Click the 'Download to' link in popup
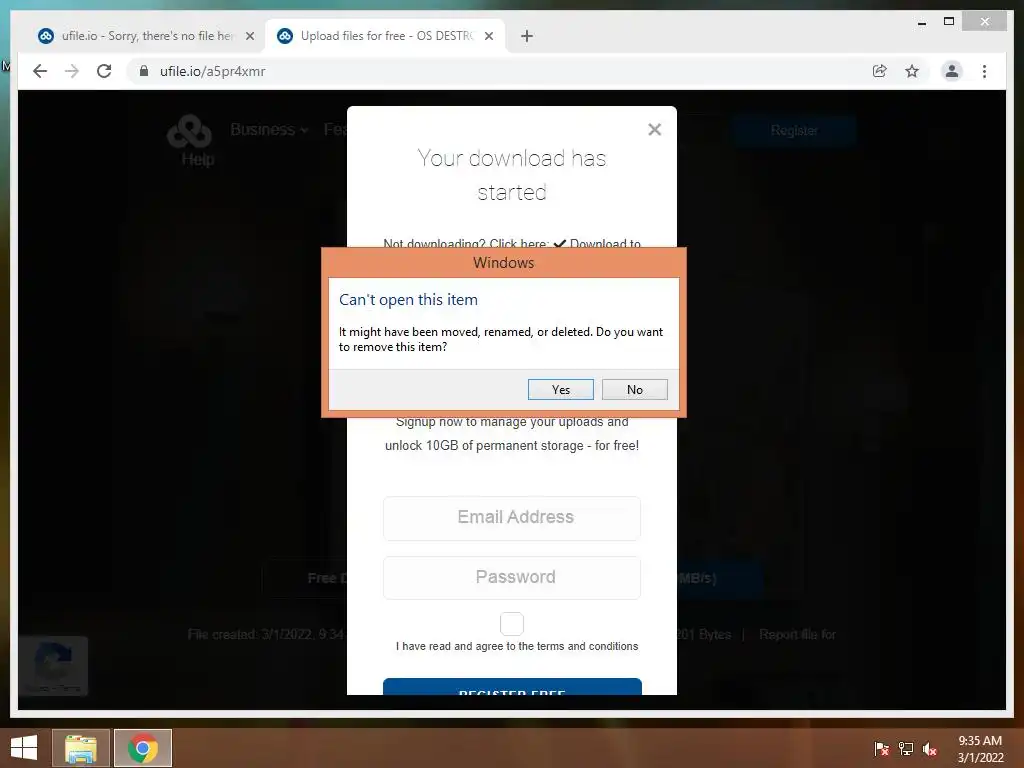 (x=605, y=242)
